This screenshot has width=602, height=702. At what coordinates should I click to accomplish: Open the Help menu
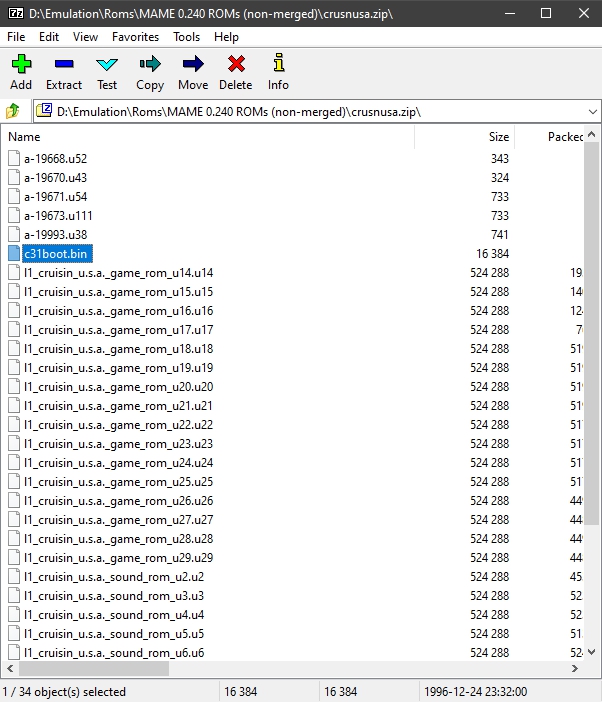[x=226, y=37]
